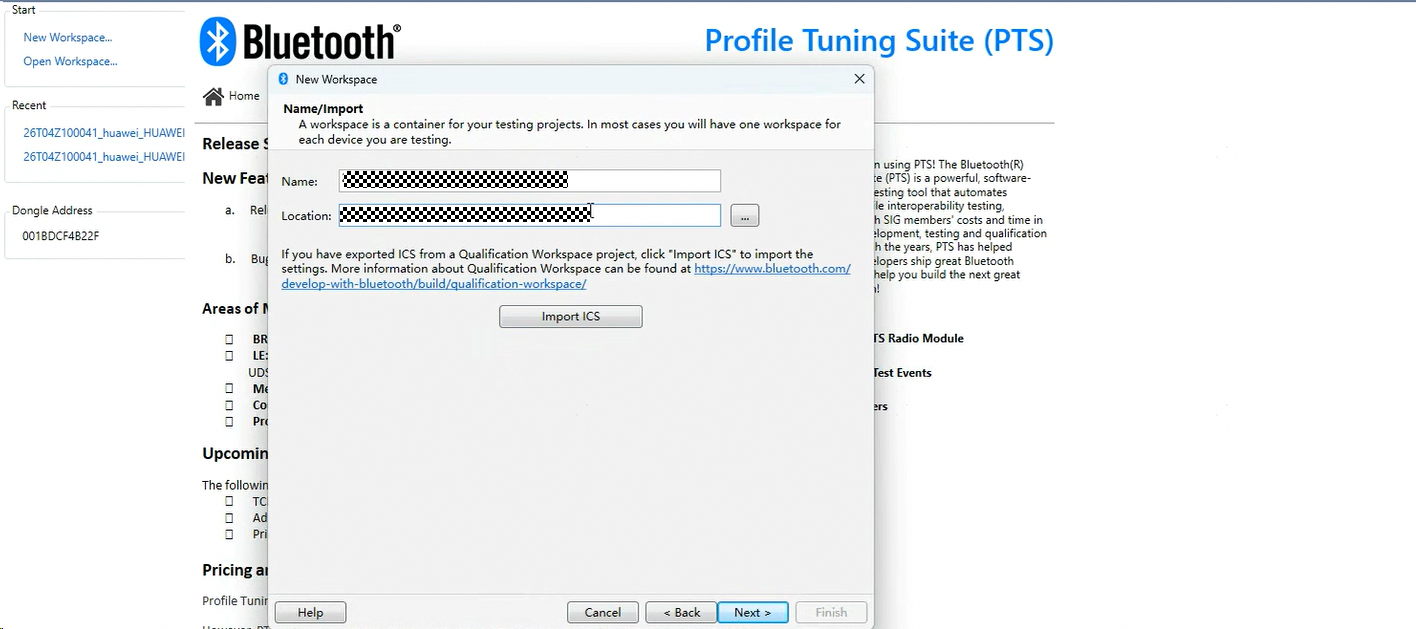The width and height of the screenshot is (1416, 629).
Task: Click Bluetooth icon in dialog title bar
Action: click(x=283, y=79)
